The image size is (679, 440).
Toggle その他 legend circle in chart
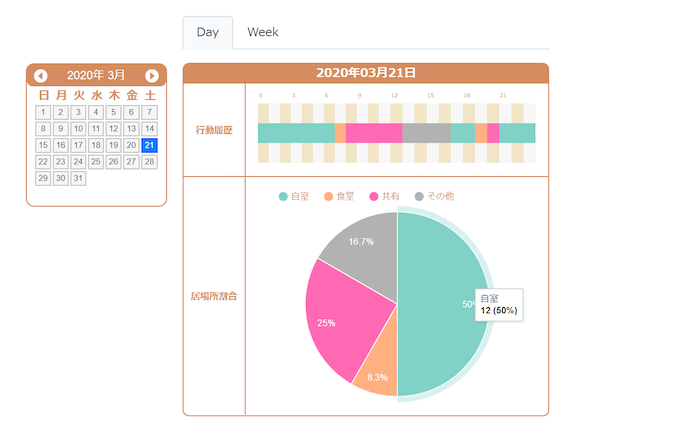pos(419,196)
